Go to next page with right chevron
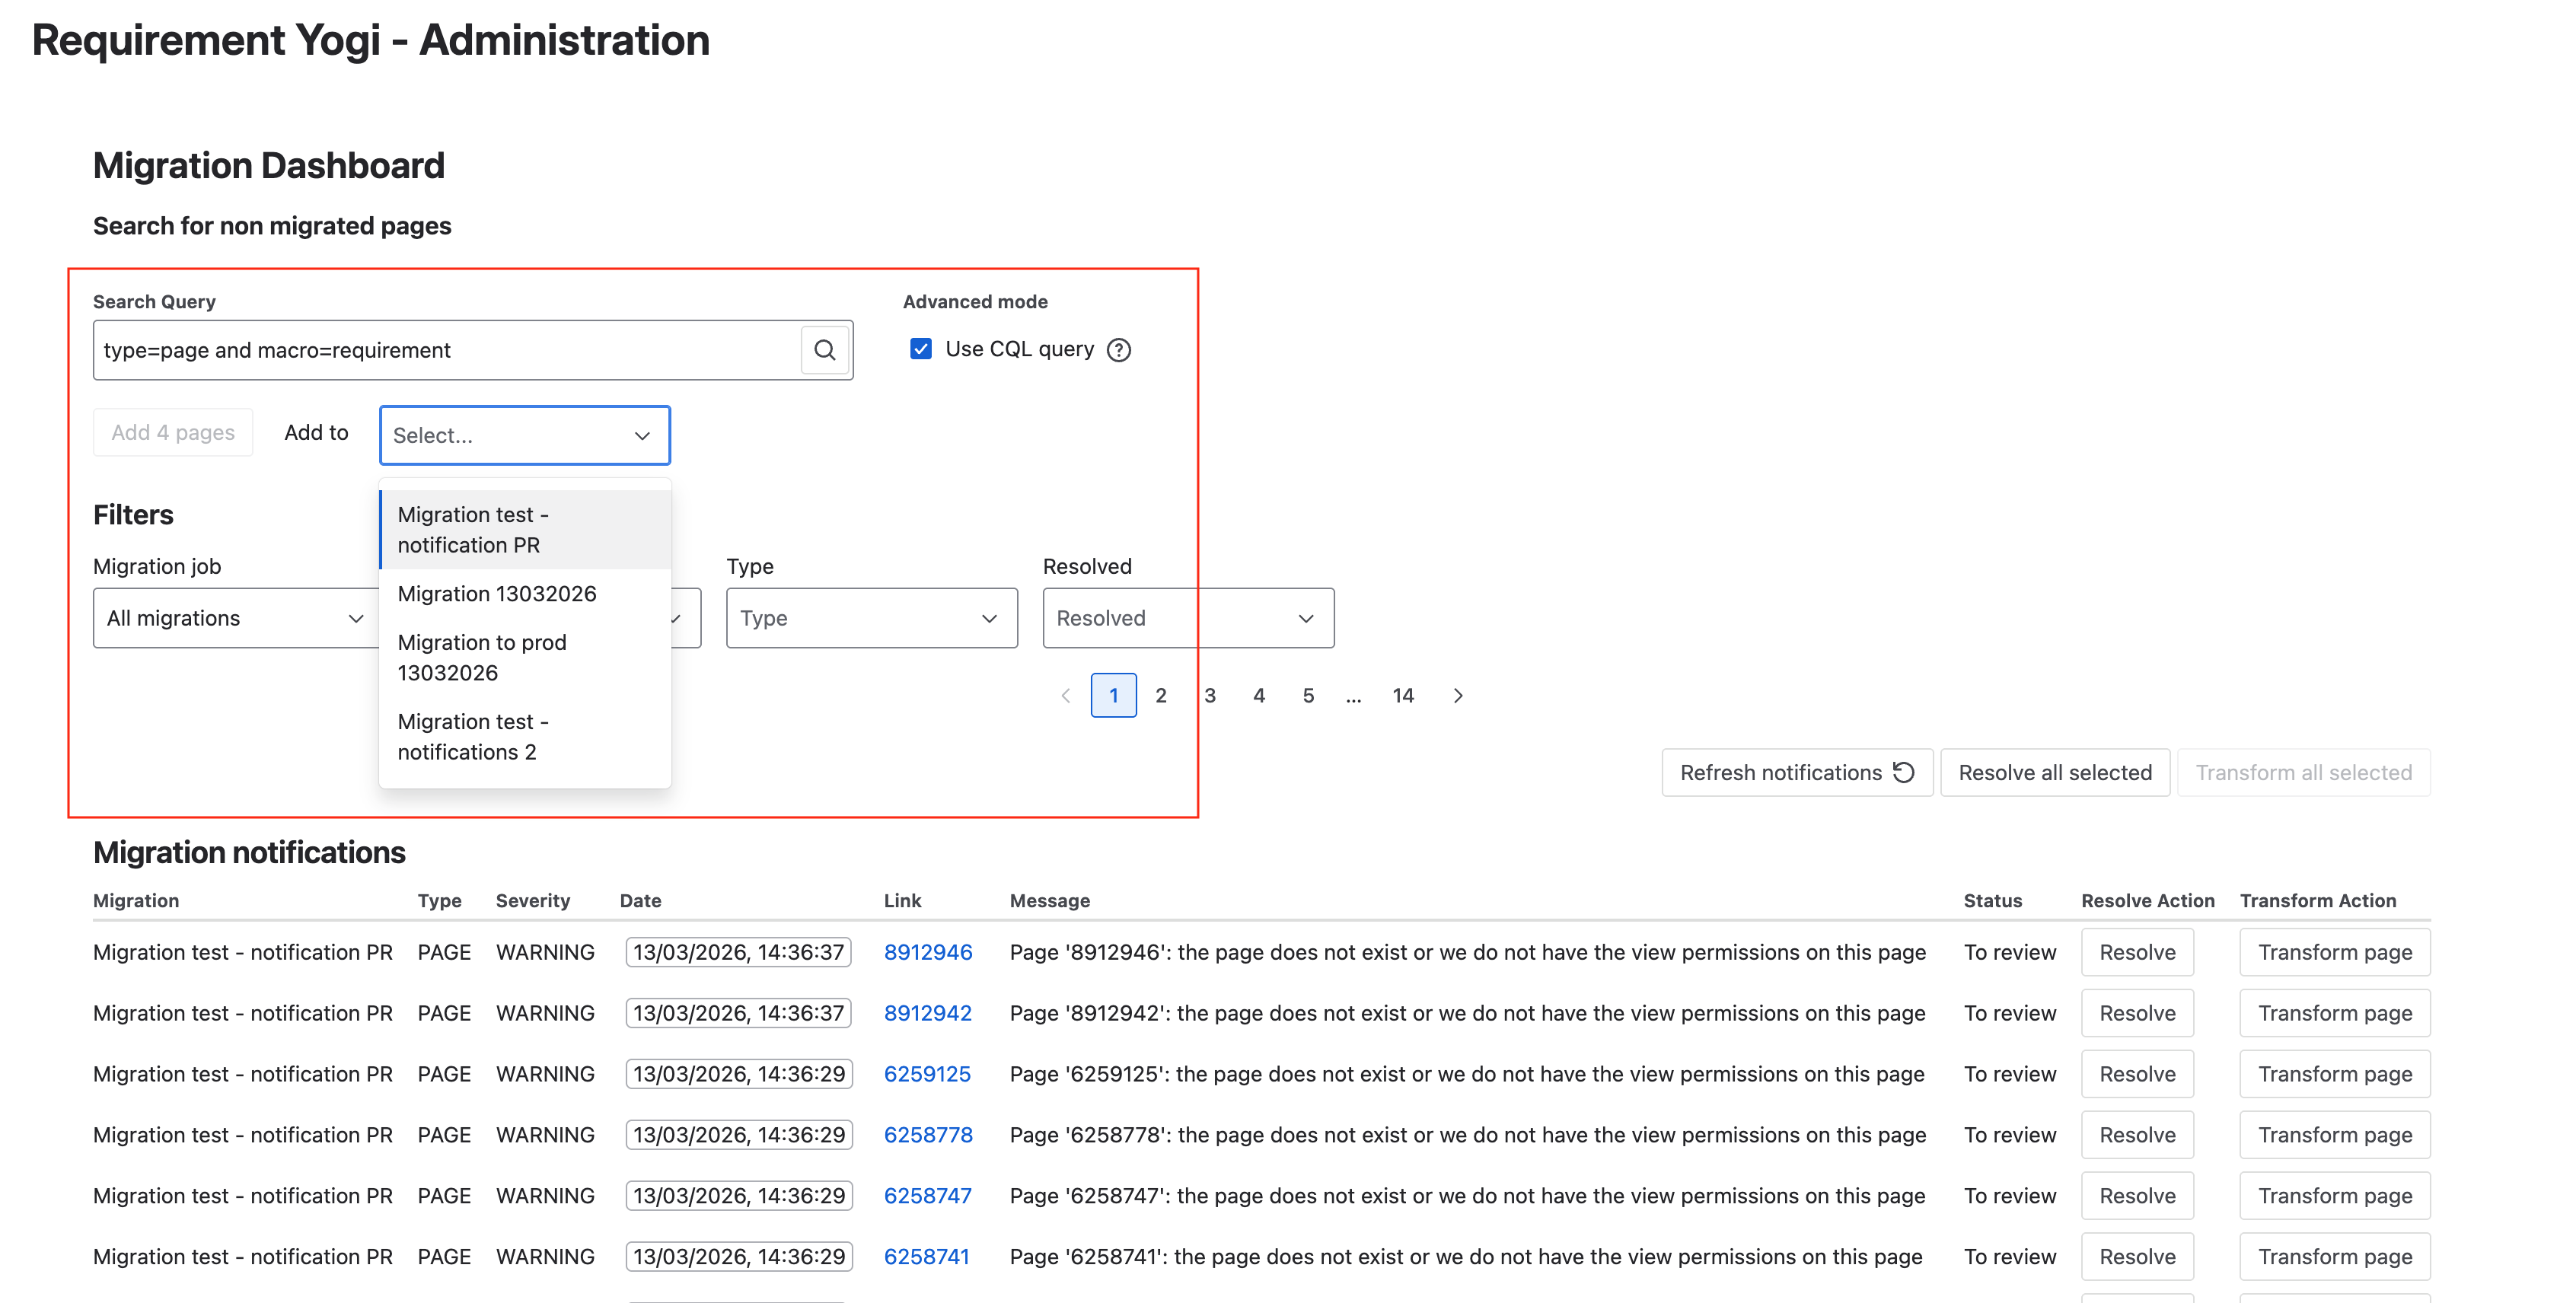The width and height of the screenshot is (2576, 1303). [x=1457, y=696]
